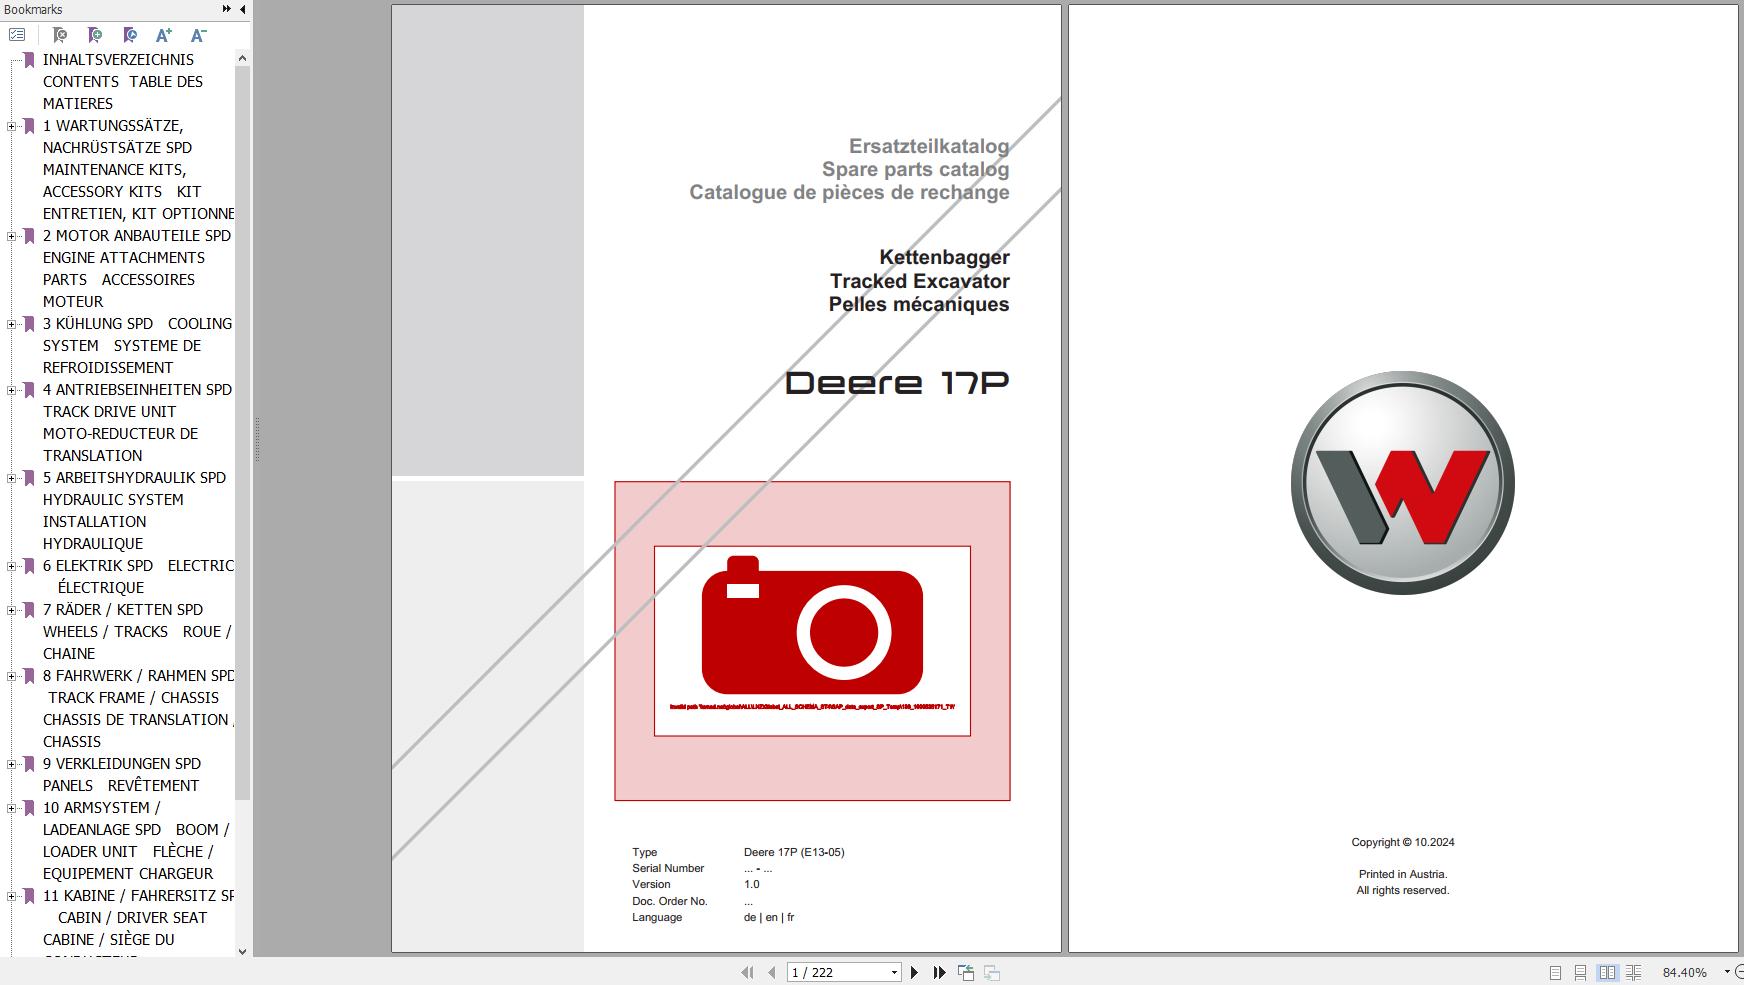This screenshot has height=985, width=1744.
Task: Increase bookmark font size with A+ icon
Action: 164,35
